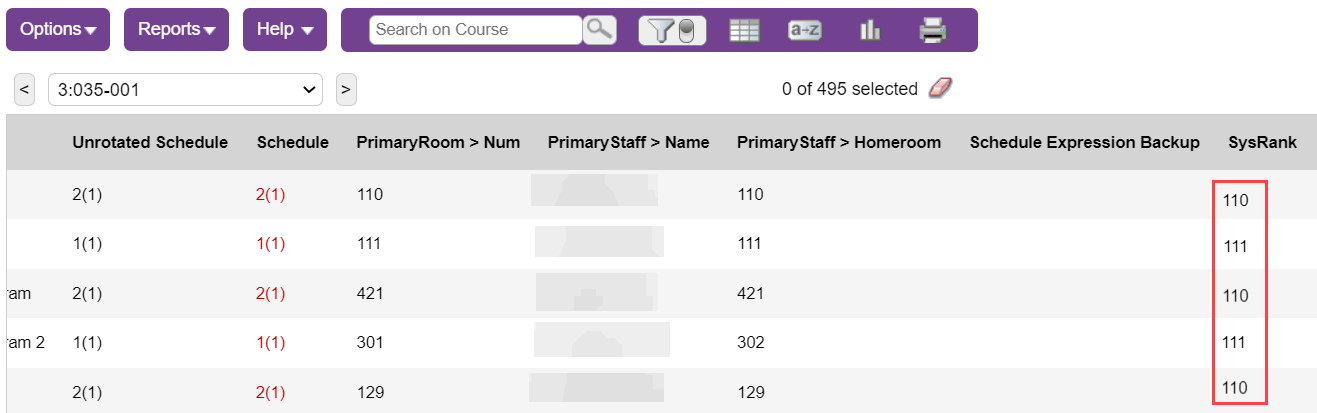
Task: Go to next record with right arrow
Action: click(346, 89)
